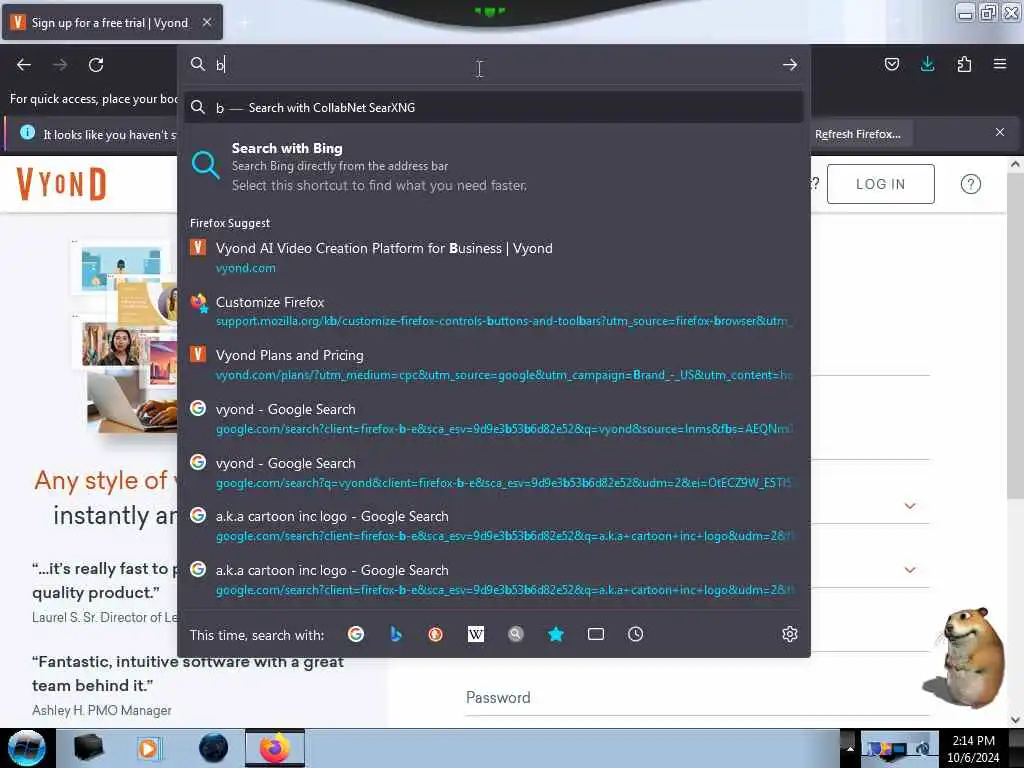Reload the current page

click(x=96, y=65)
